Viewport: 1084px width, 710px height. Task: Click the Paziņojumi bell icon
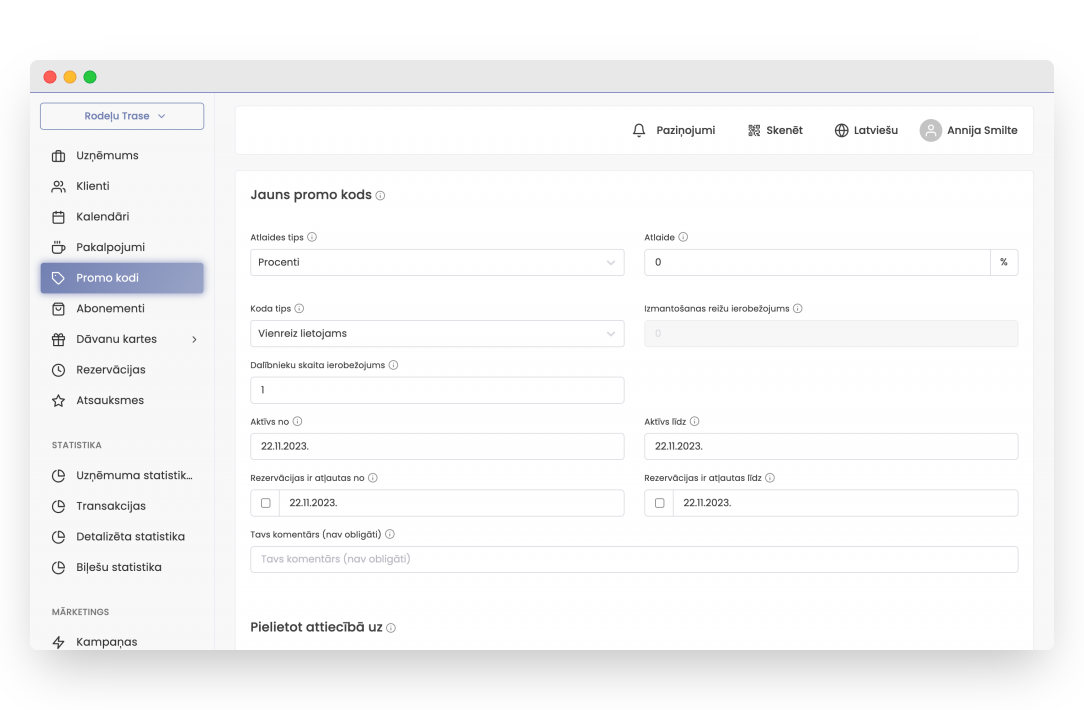(x=640, y=131)
